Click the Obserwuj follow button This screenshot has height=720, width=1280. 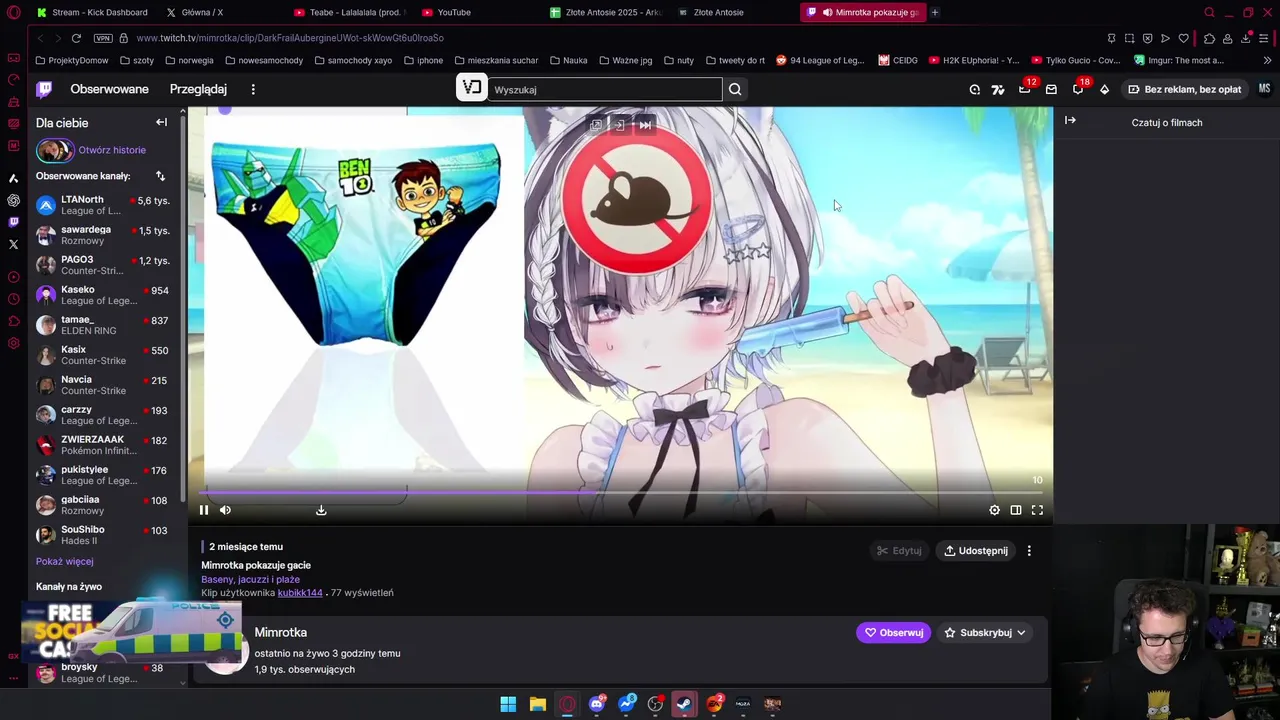click(893, 633)
